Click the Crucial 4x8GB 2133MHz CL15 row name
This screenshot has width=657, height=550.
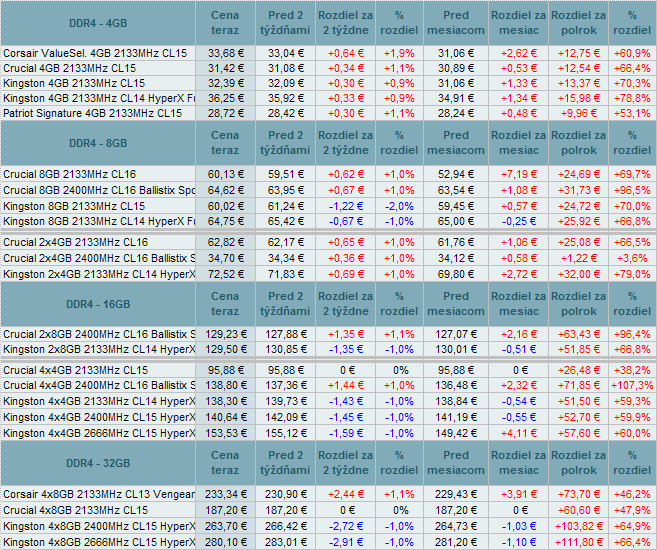(75, 510)
